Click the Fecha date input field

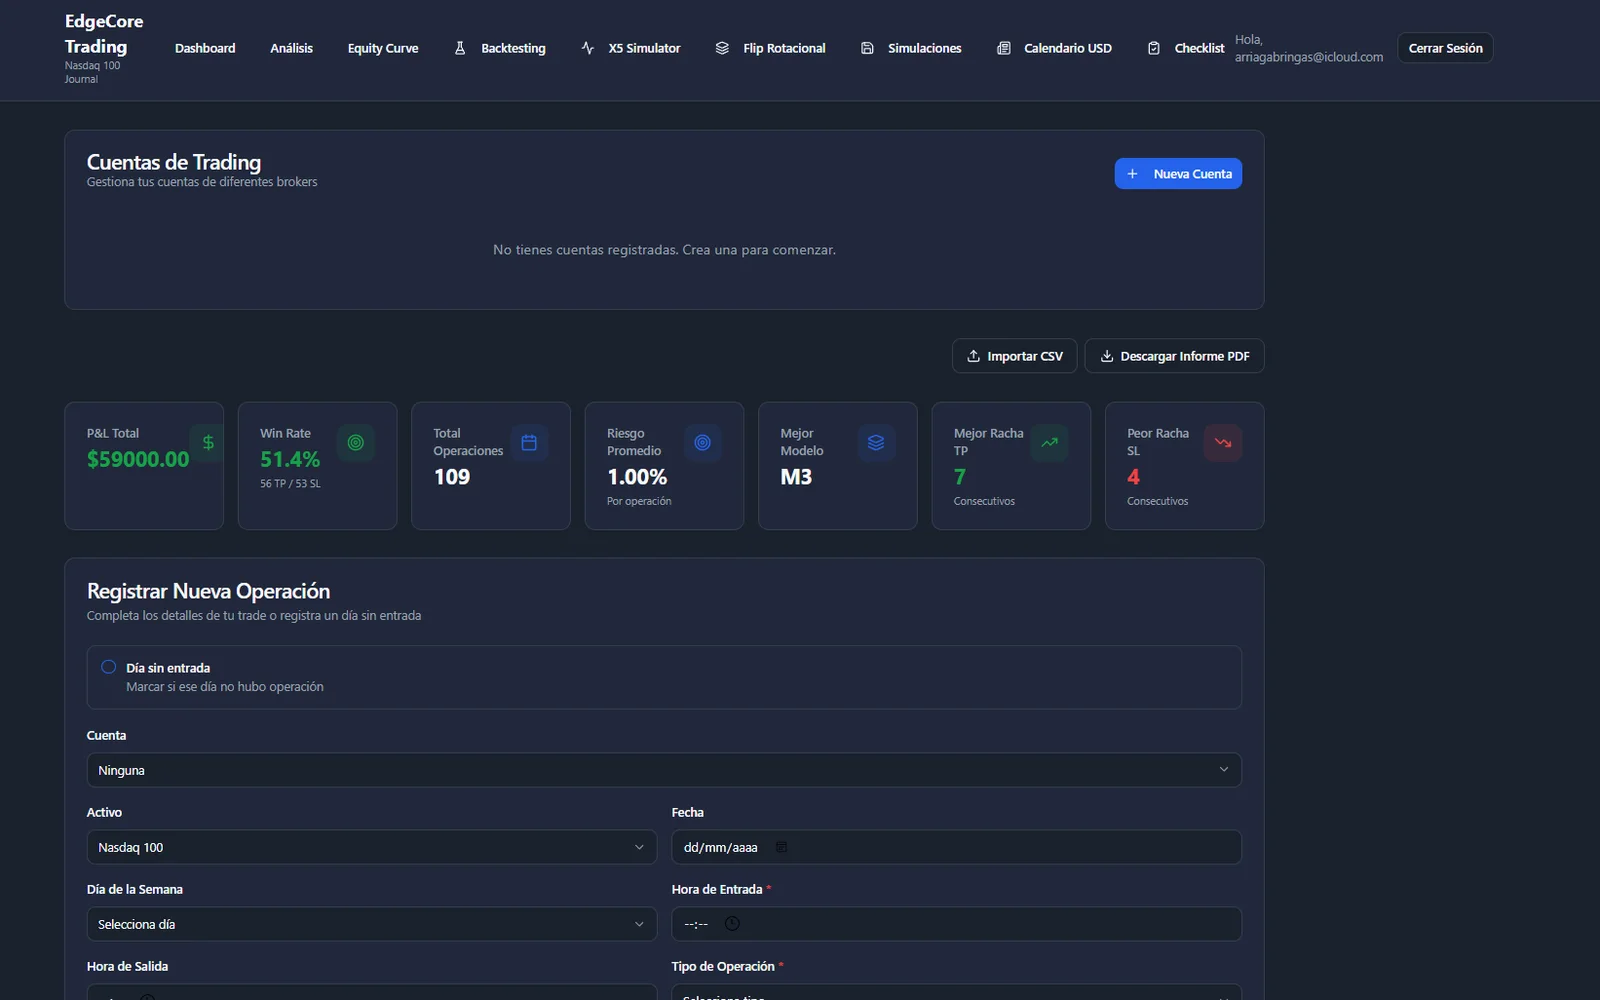click(x=956, y=847)
